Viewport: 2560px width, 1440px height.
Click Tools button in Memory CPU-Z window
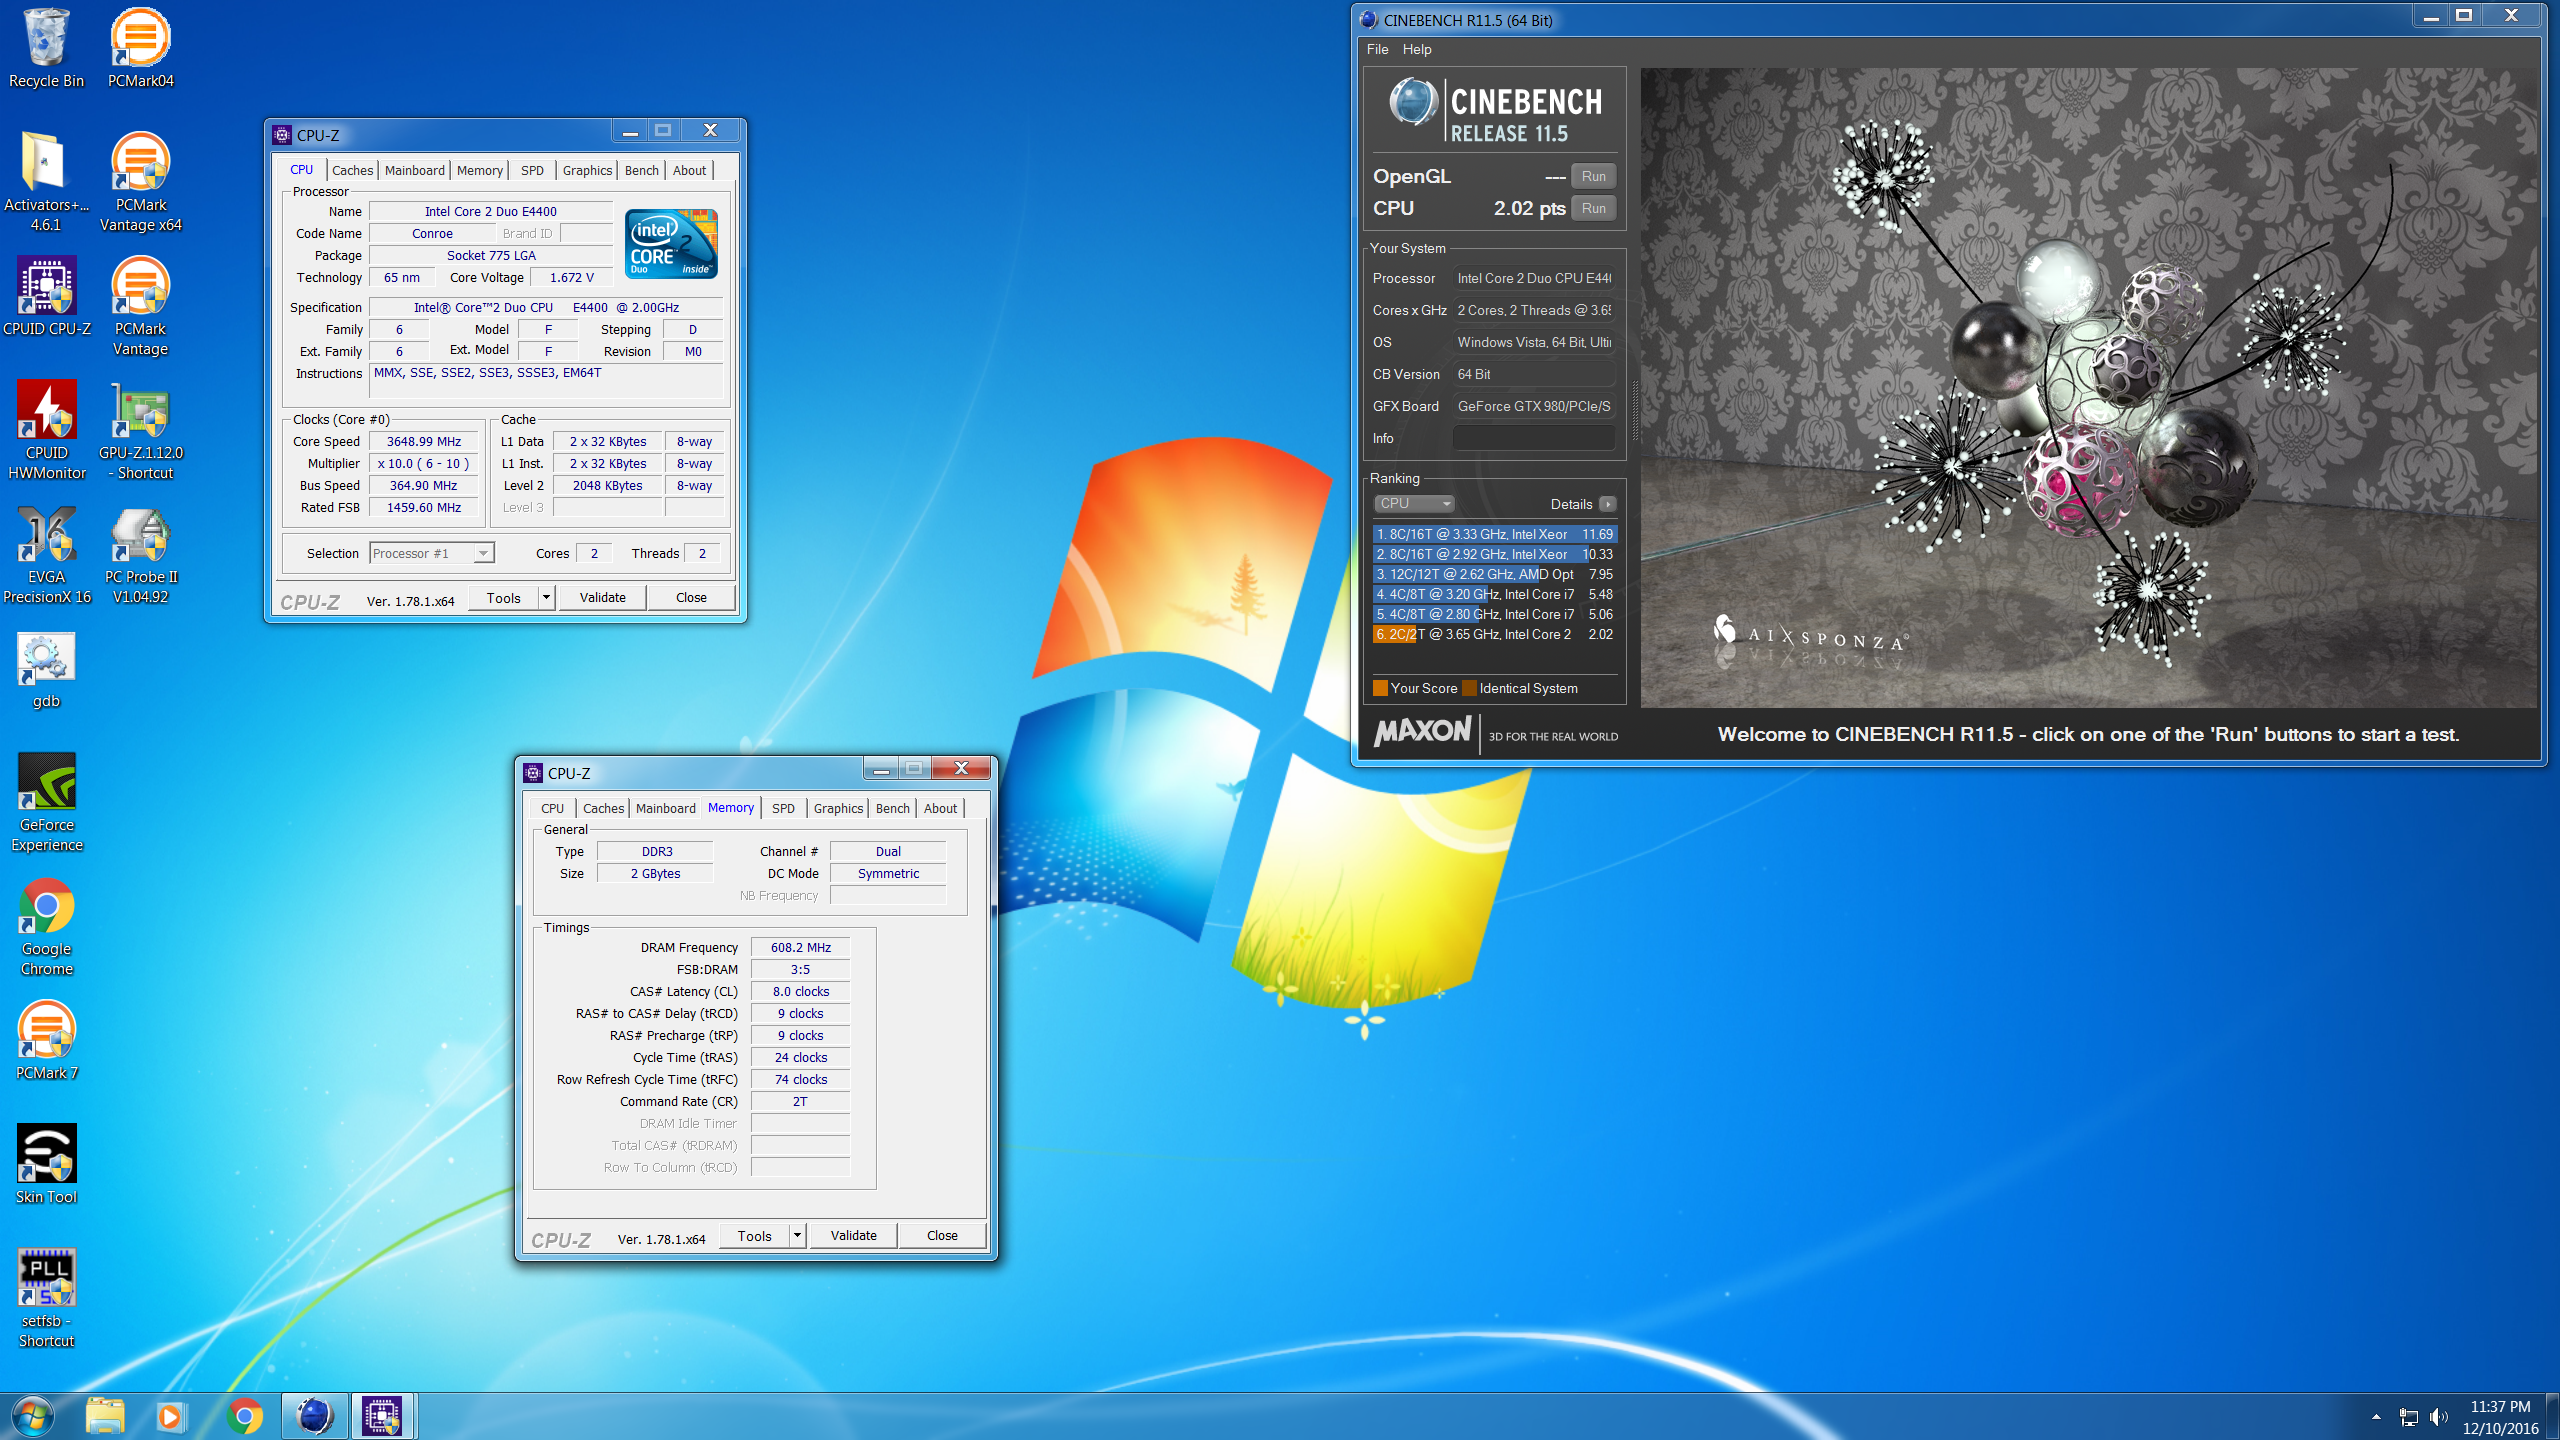tap(755, 1235)
